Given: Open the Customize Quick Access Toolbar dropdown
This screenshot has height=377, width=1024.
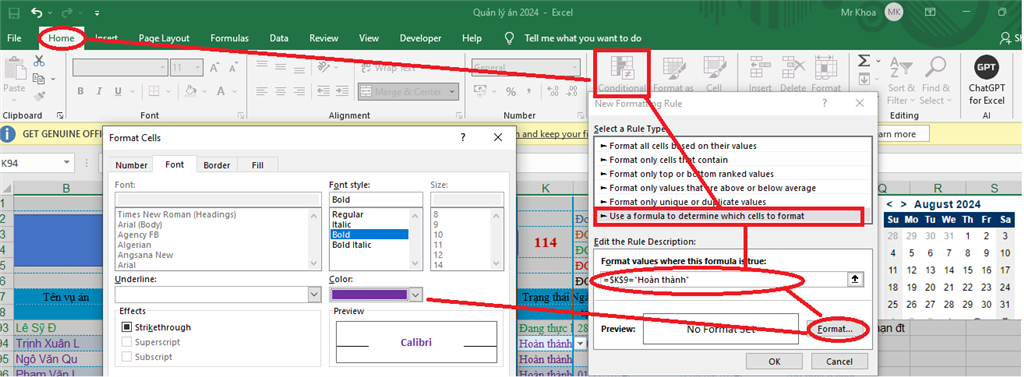Looking at the screenshot, I should [97, 12].
